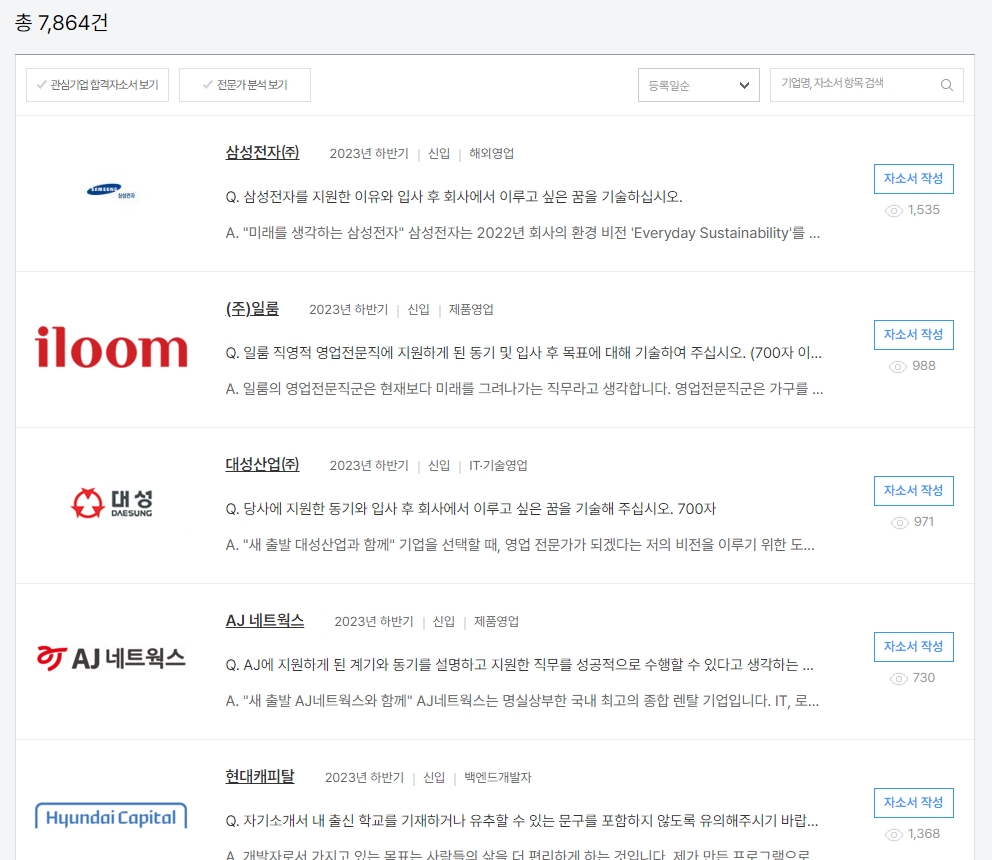The width and height of the screenshot is (992, 860).
Task: Click the AJ 네트웍스 logo image
Action: 111,658
